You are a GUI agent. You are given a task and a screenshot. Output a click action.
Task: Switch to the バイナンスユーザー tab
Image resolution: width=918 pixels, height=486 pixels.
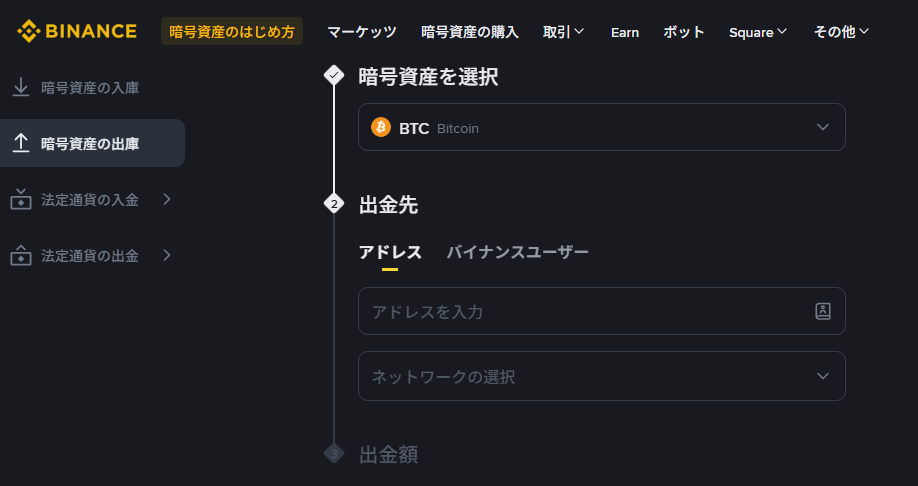coord(517,252)
